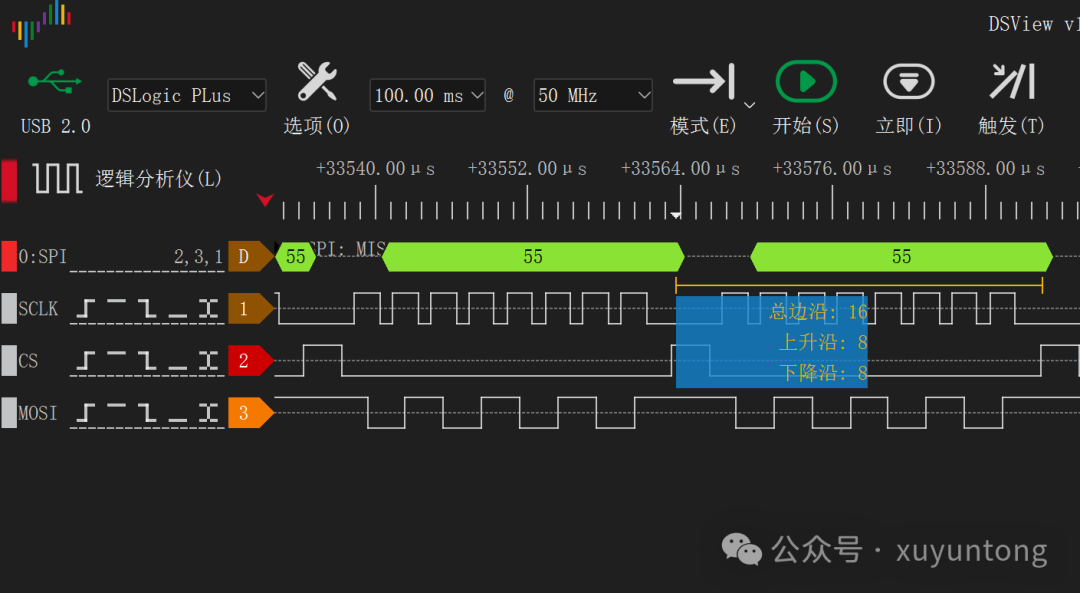Set MOSI either edge trigger
Image resolution: width=1080 pixels, height=593 pixels.
[x=208, y=413]
